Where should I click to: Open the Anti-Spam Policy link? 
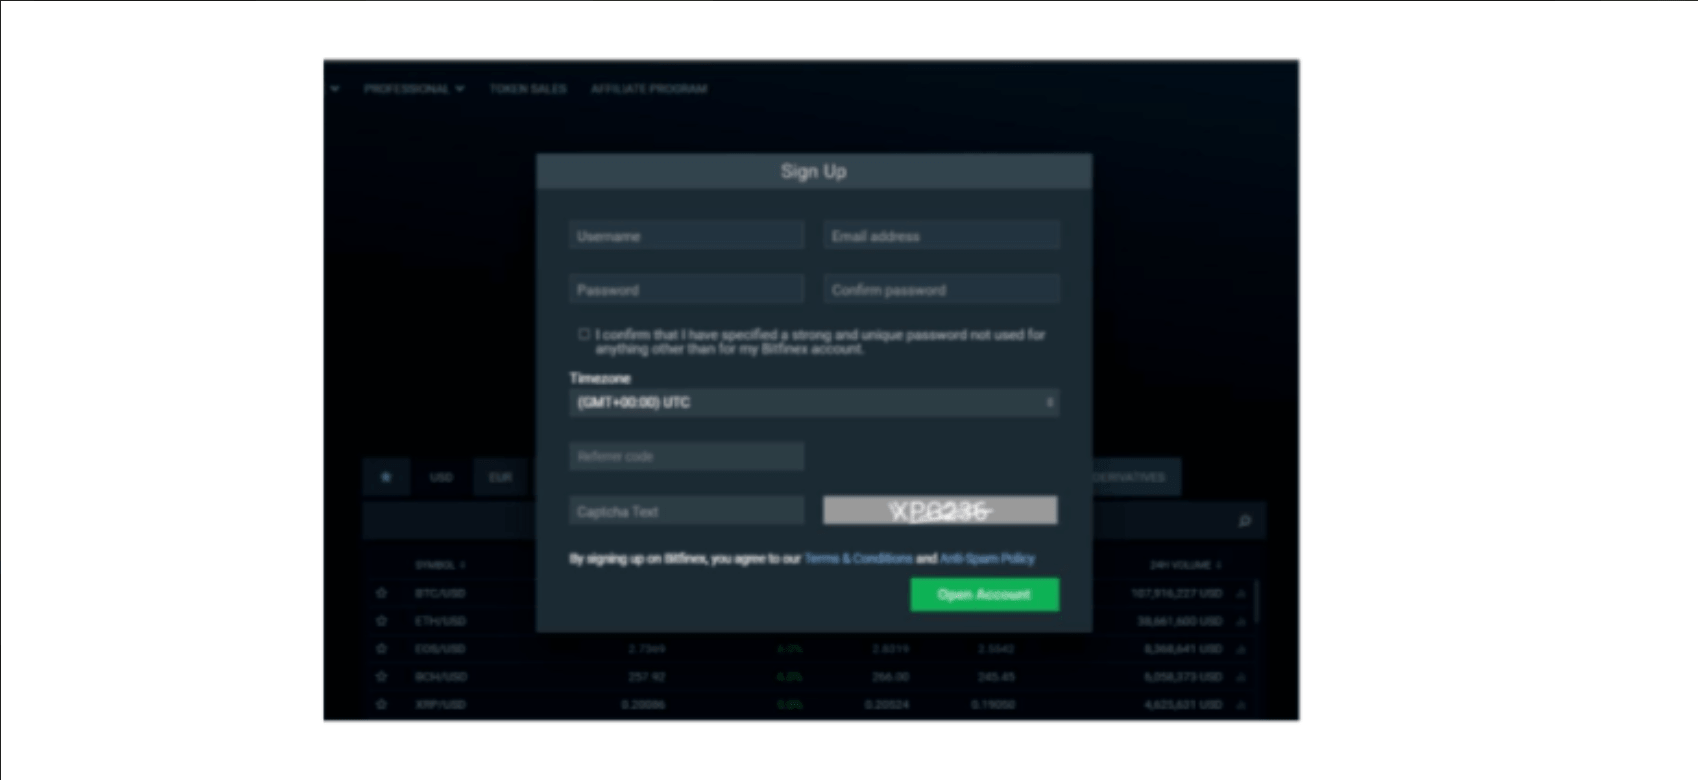pyautogui.click(x=987, y=558)
